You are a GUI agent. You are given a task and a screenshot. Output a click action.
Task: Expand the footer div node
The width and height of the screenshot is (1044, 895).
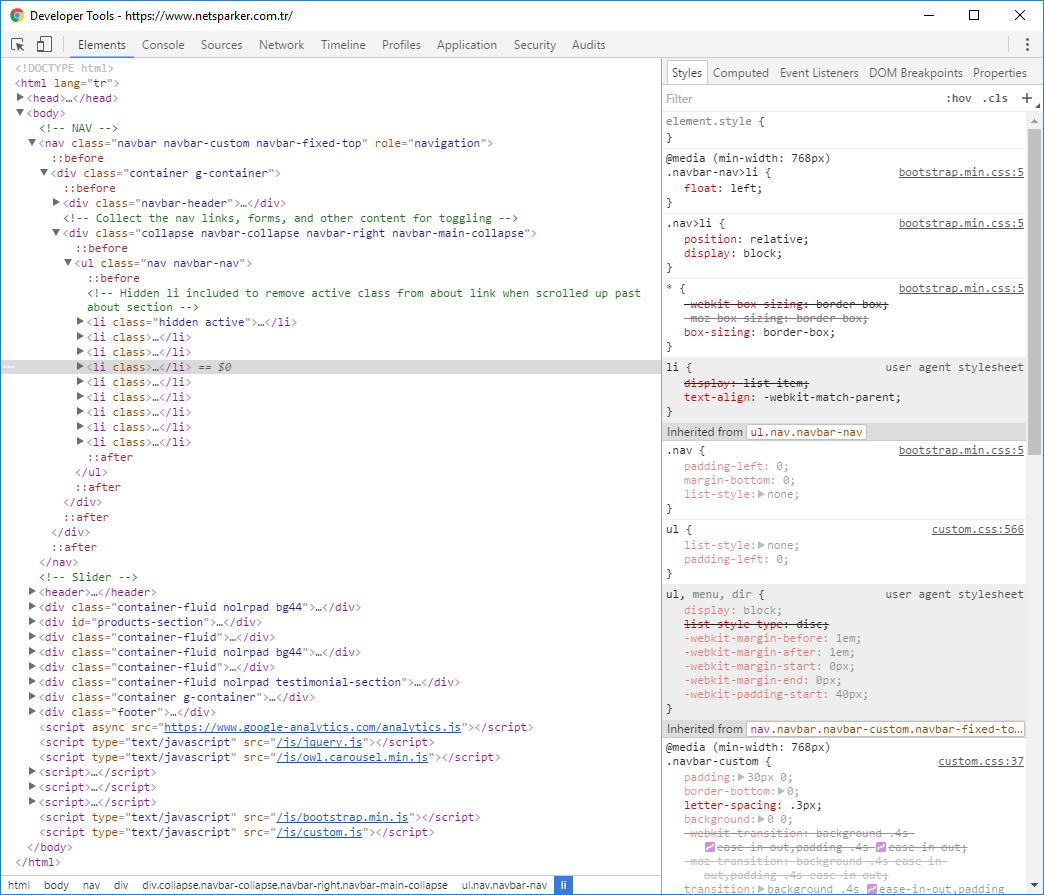(x=33, y=712)
